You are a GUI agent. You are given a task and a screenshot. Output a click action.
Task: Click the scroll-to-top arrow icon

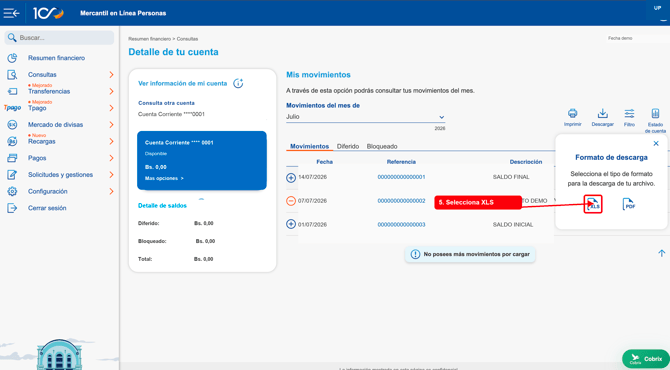[x=661, y=253]
